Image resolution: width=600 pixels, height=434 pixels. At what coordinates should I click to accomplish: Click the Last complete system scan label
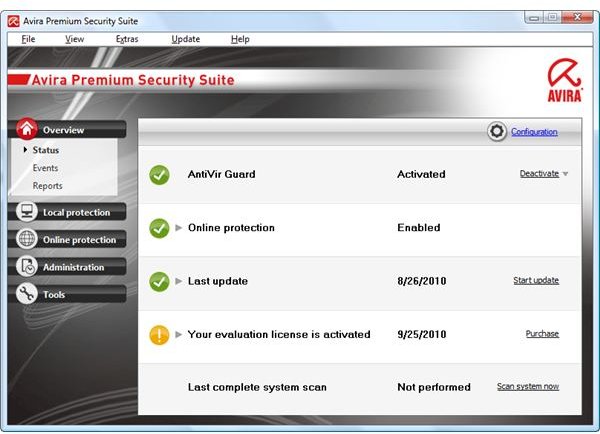(257, 387)
